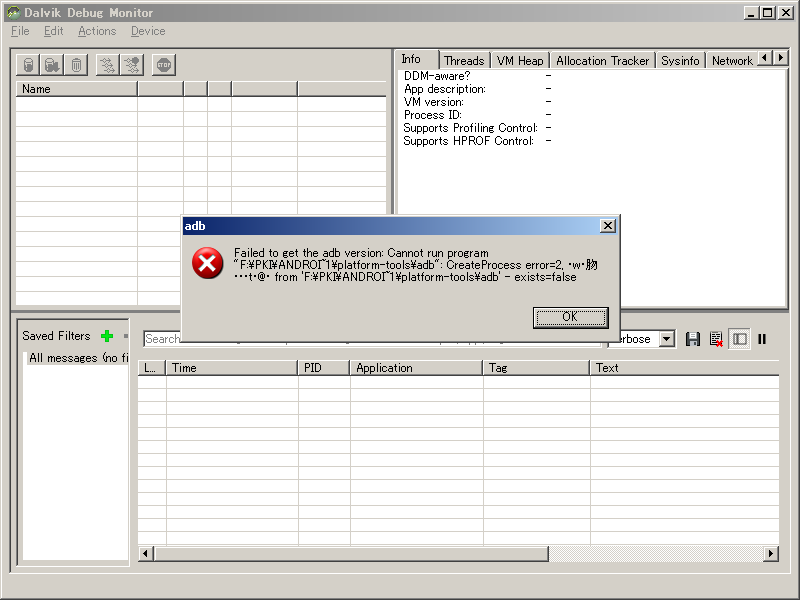Add a new saved logcat filter

(x=107, y=336)
